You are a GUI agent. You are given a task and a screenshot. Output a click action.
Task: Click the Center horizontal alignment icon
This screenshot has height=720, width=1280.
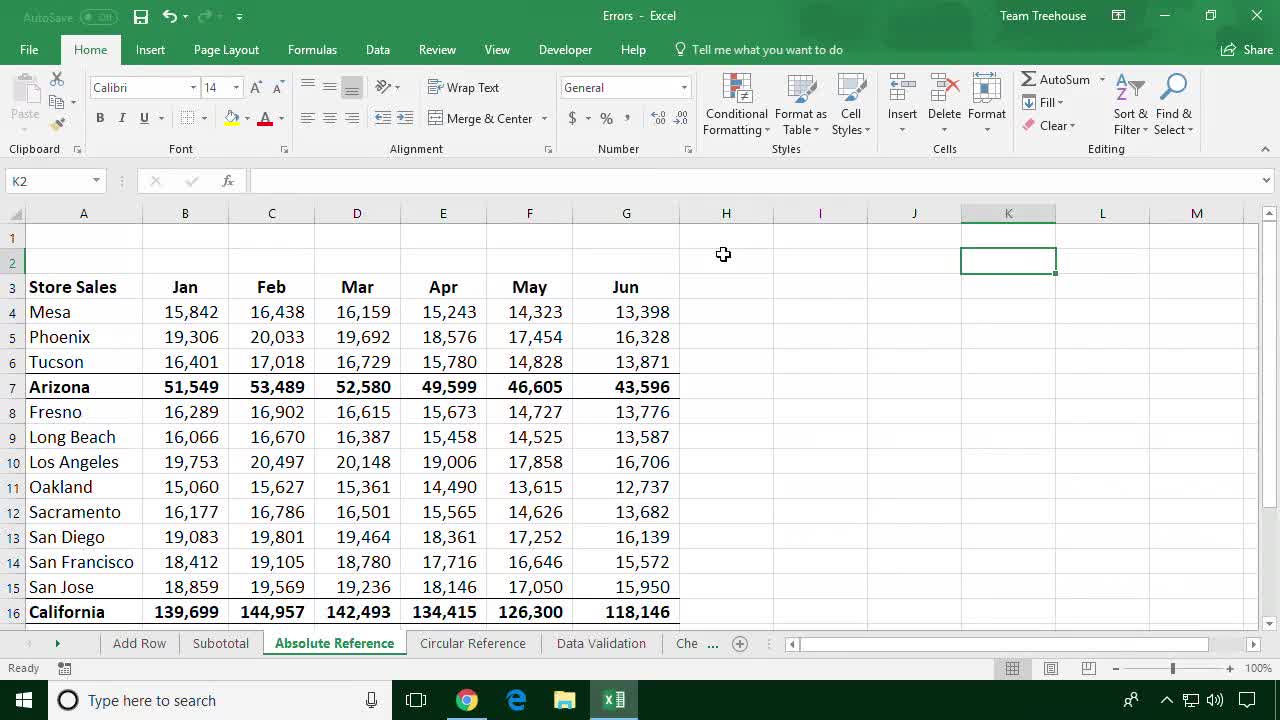point(330,118)
